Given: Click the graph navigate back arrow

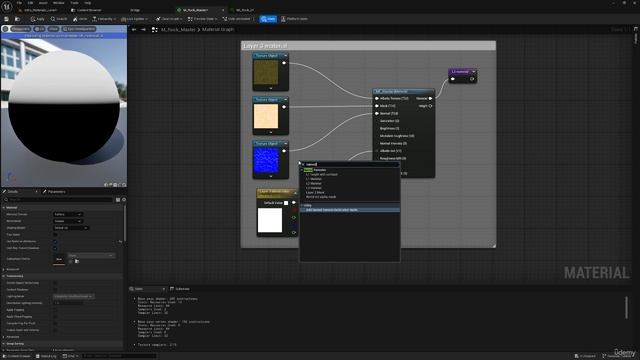Looking at the screenshot, I should (134, 29).
